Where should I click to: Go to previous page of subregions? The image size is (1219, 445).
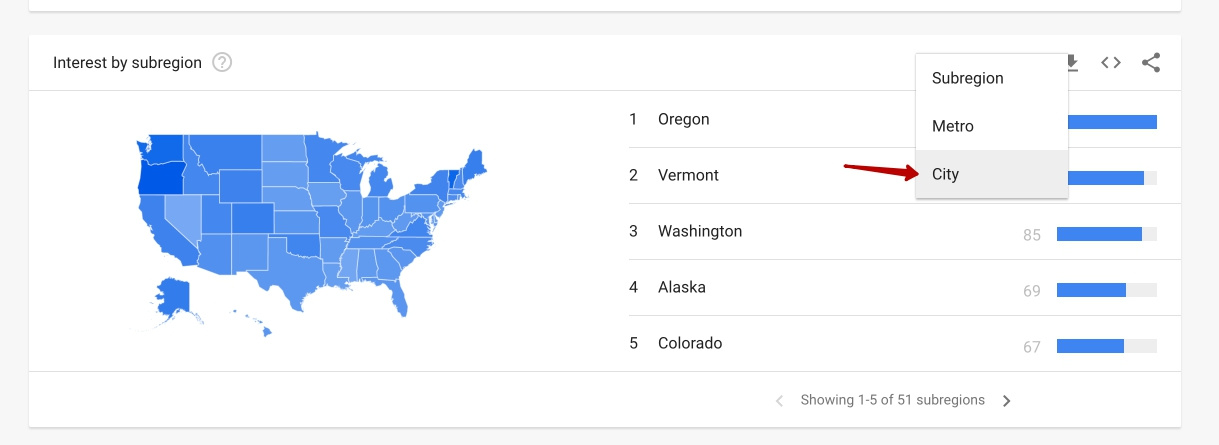[780, 401]
